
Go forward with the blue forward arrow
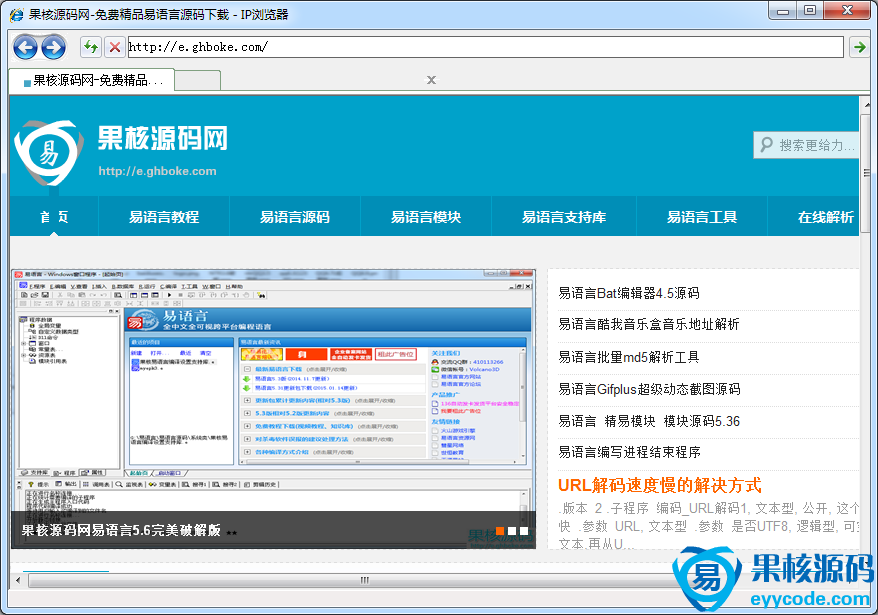[53, 48]
